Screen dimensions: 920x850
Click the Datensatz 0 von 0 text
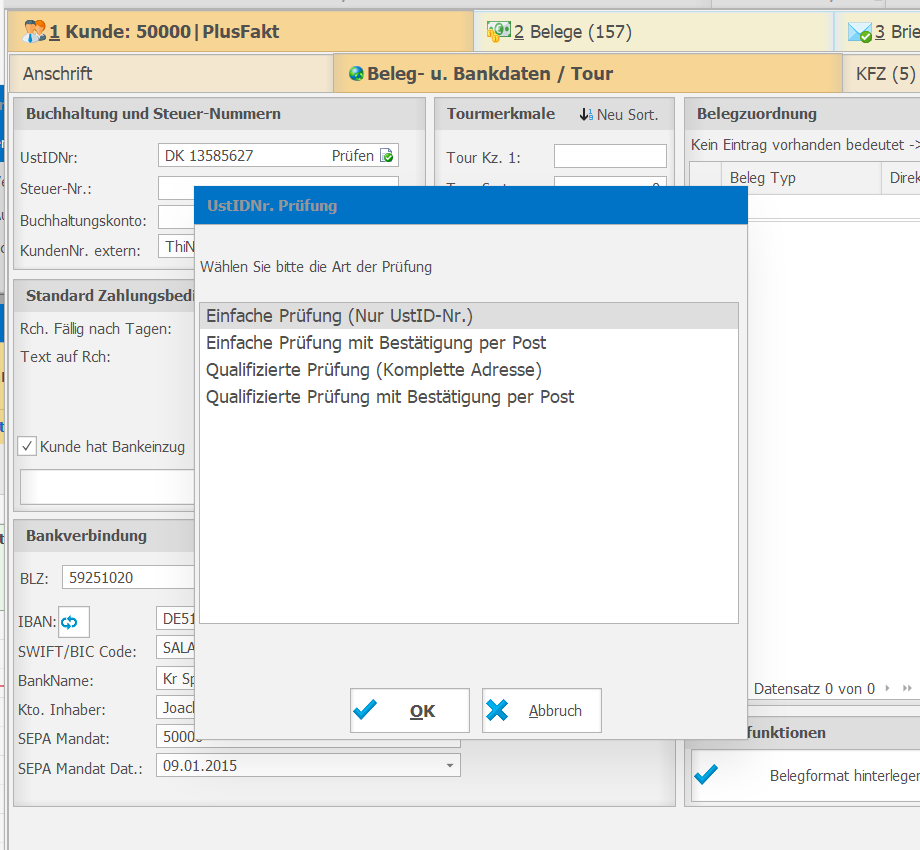(814, 689)
